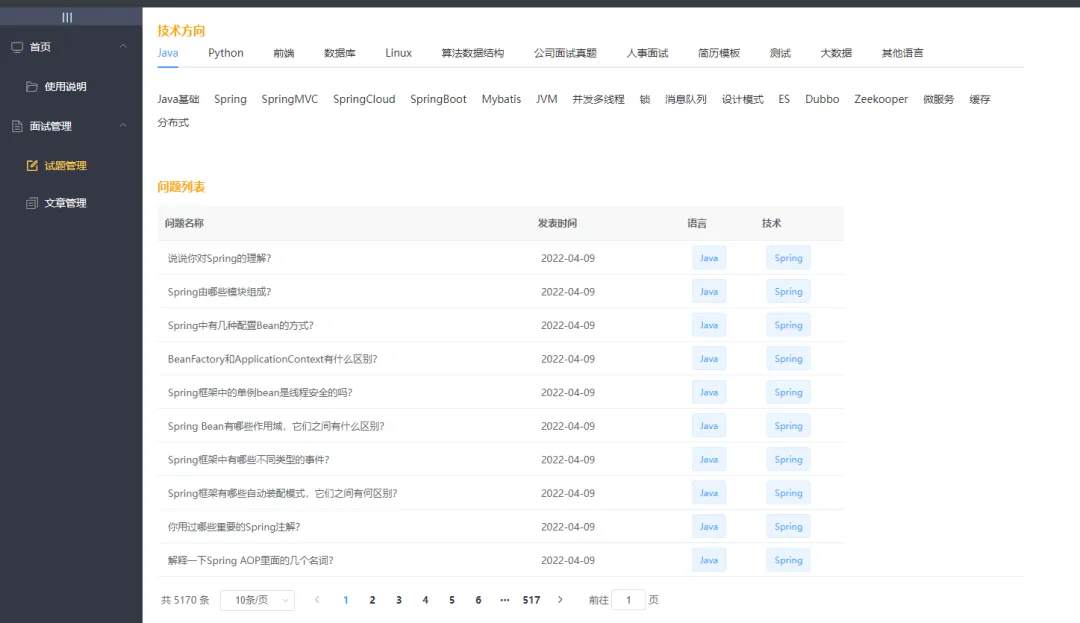Collapse the 首页 menu chevron

point(123,47)
